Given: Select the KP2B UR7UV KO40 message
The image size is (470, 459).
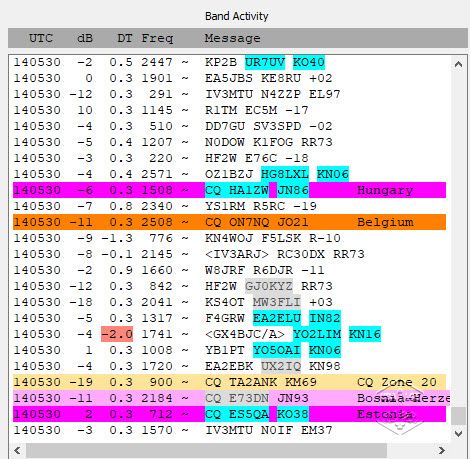Looking at the screenshot, I should pyautogui.click(x=265, y=62).
